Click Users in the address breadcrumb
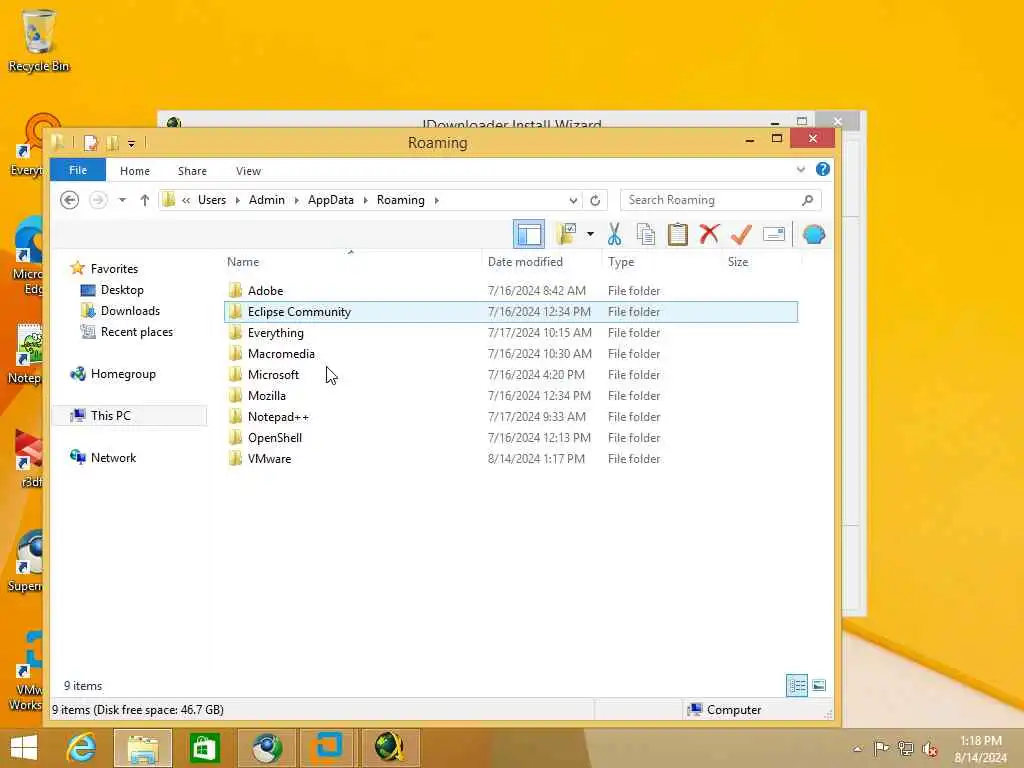 212,200
